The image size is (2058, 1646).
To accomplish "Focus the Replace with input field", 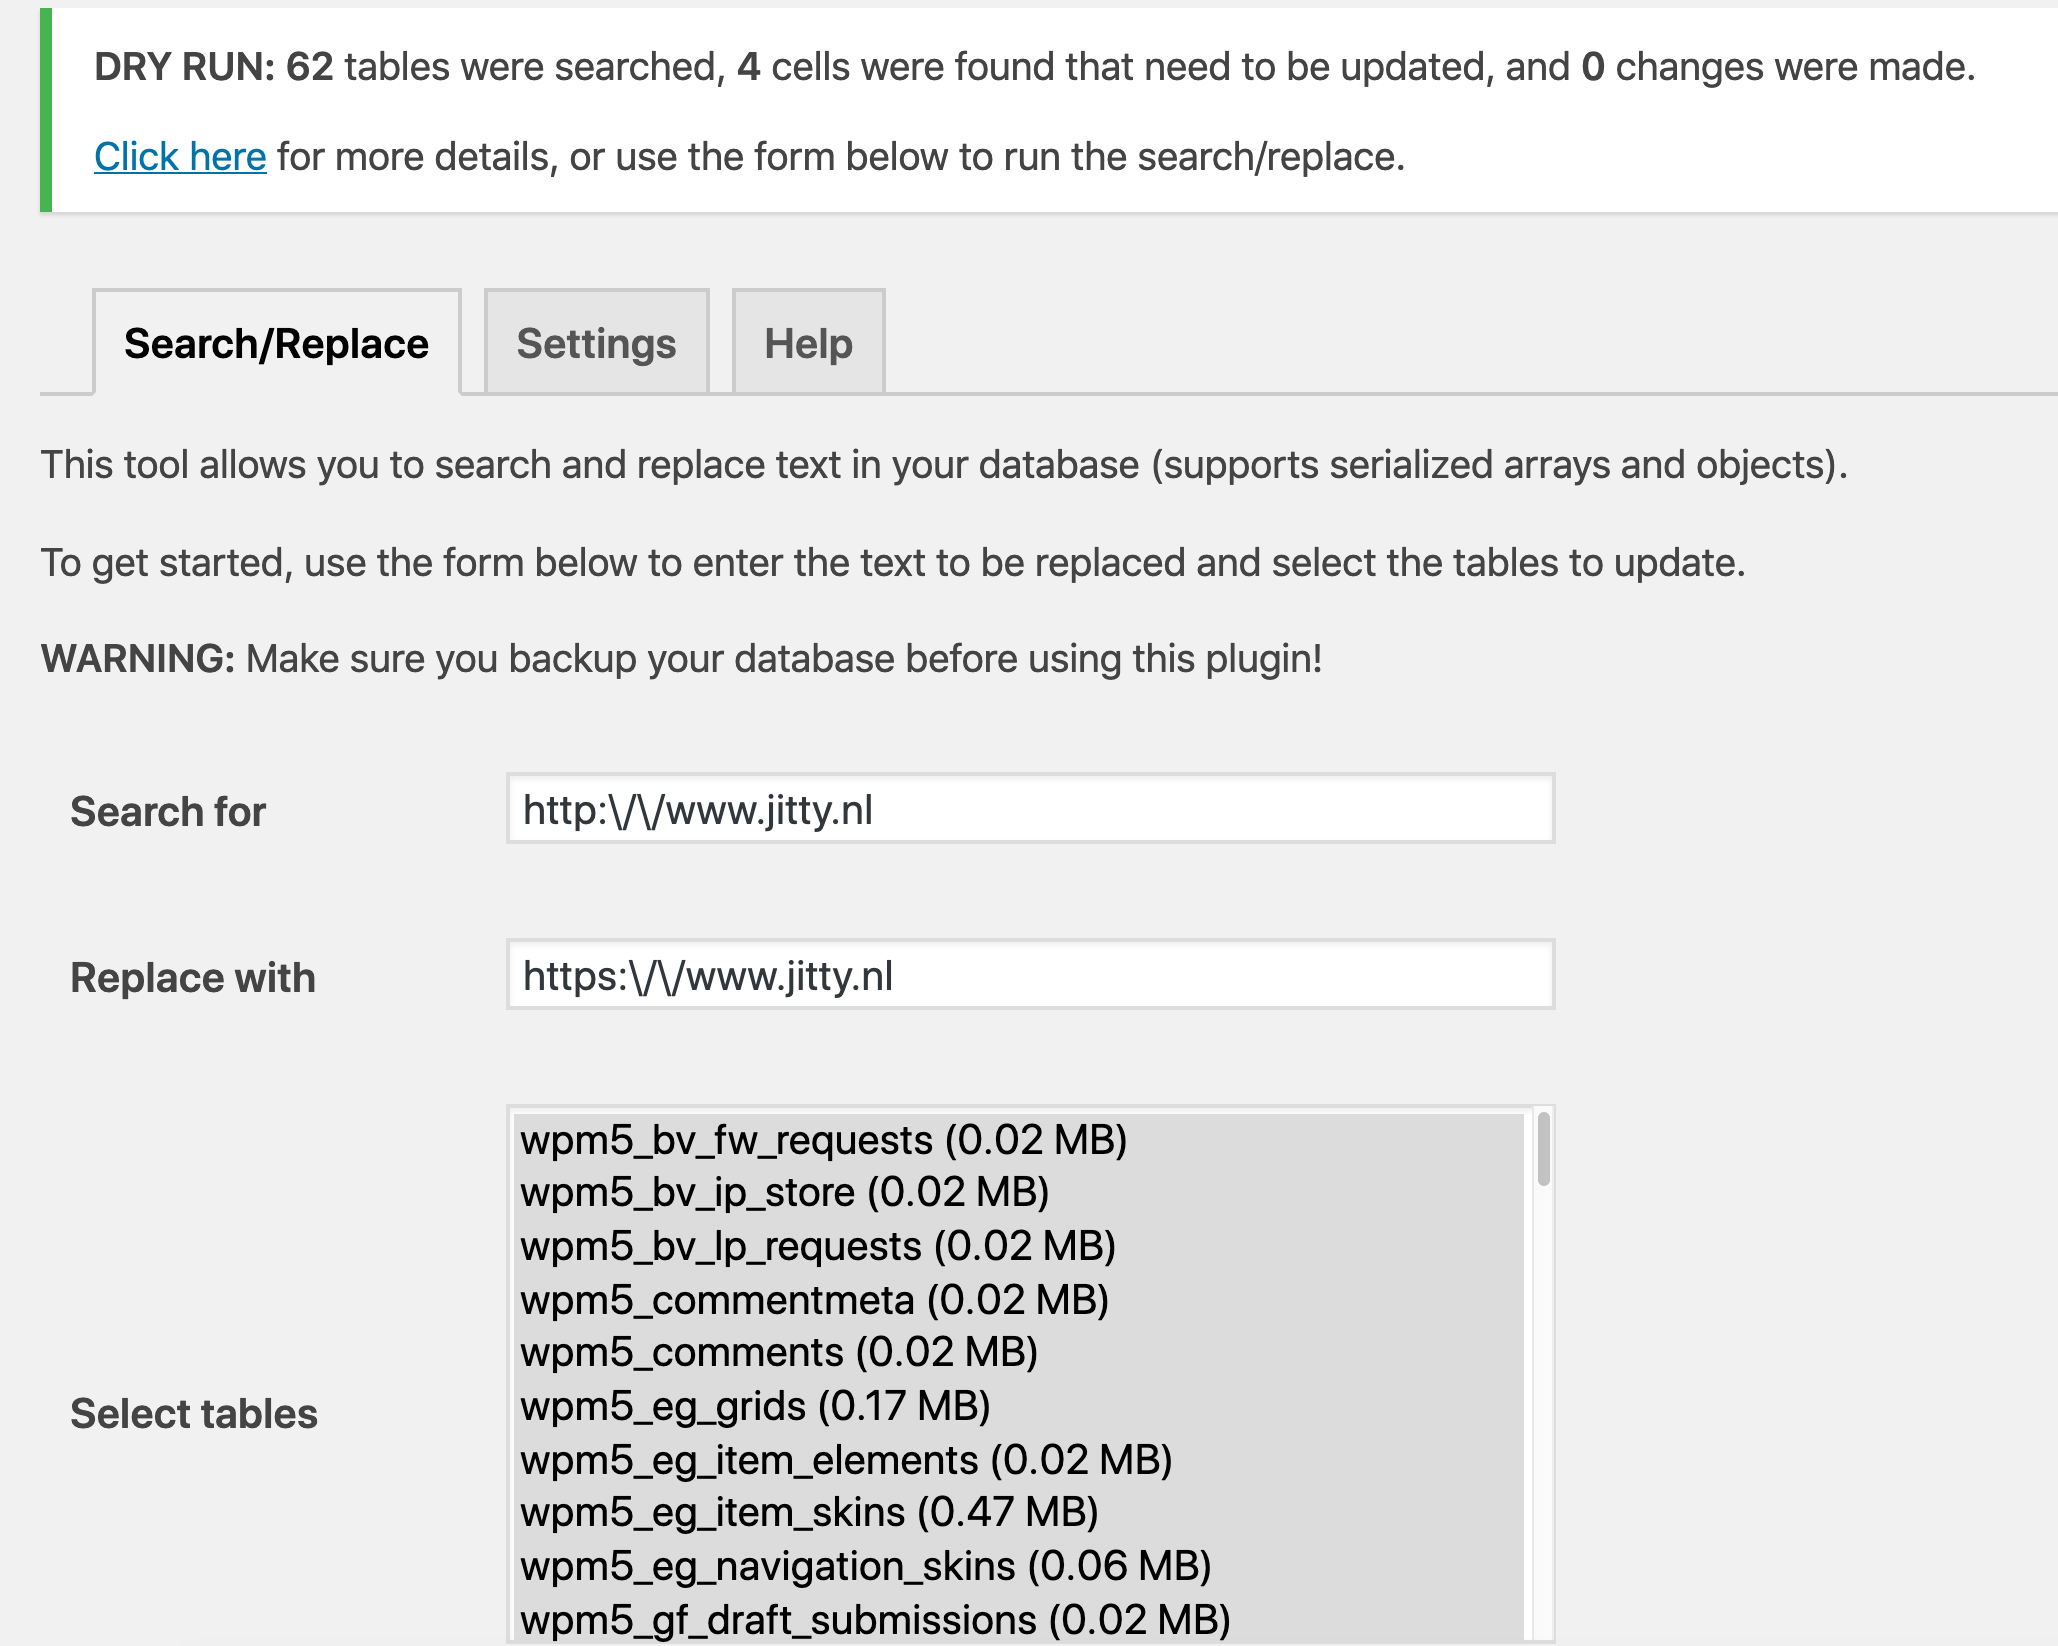I will pyautogui.click(x=1030, y=975).
